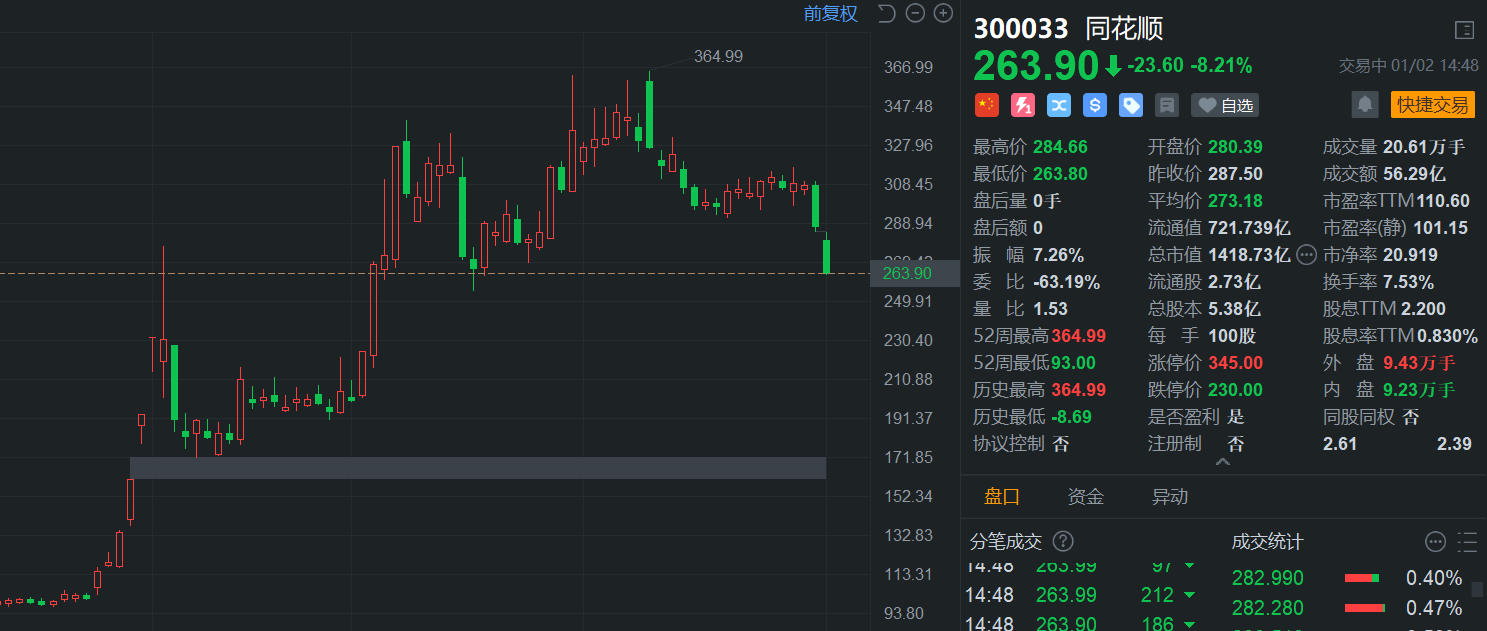
Task: Click the blue shuffle arrows icon
Action: click(1059, 105)
